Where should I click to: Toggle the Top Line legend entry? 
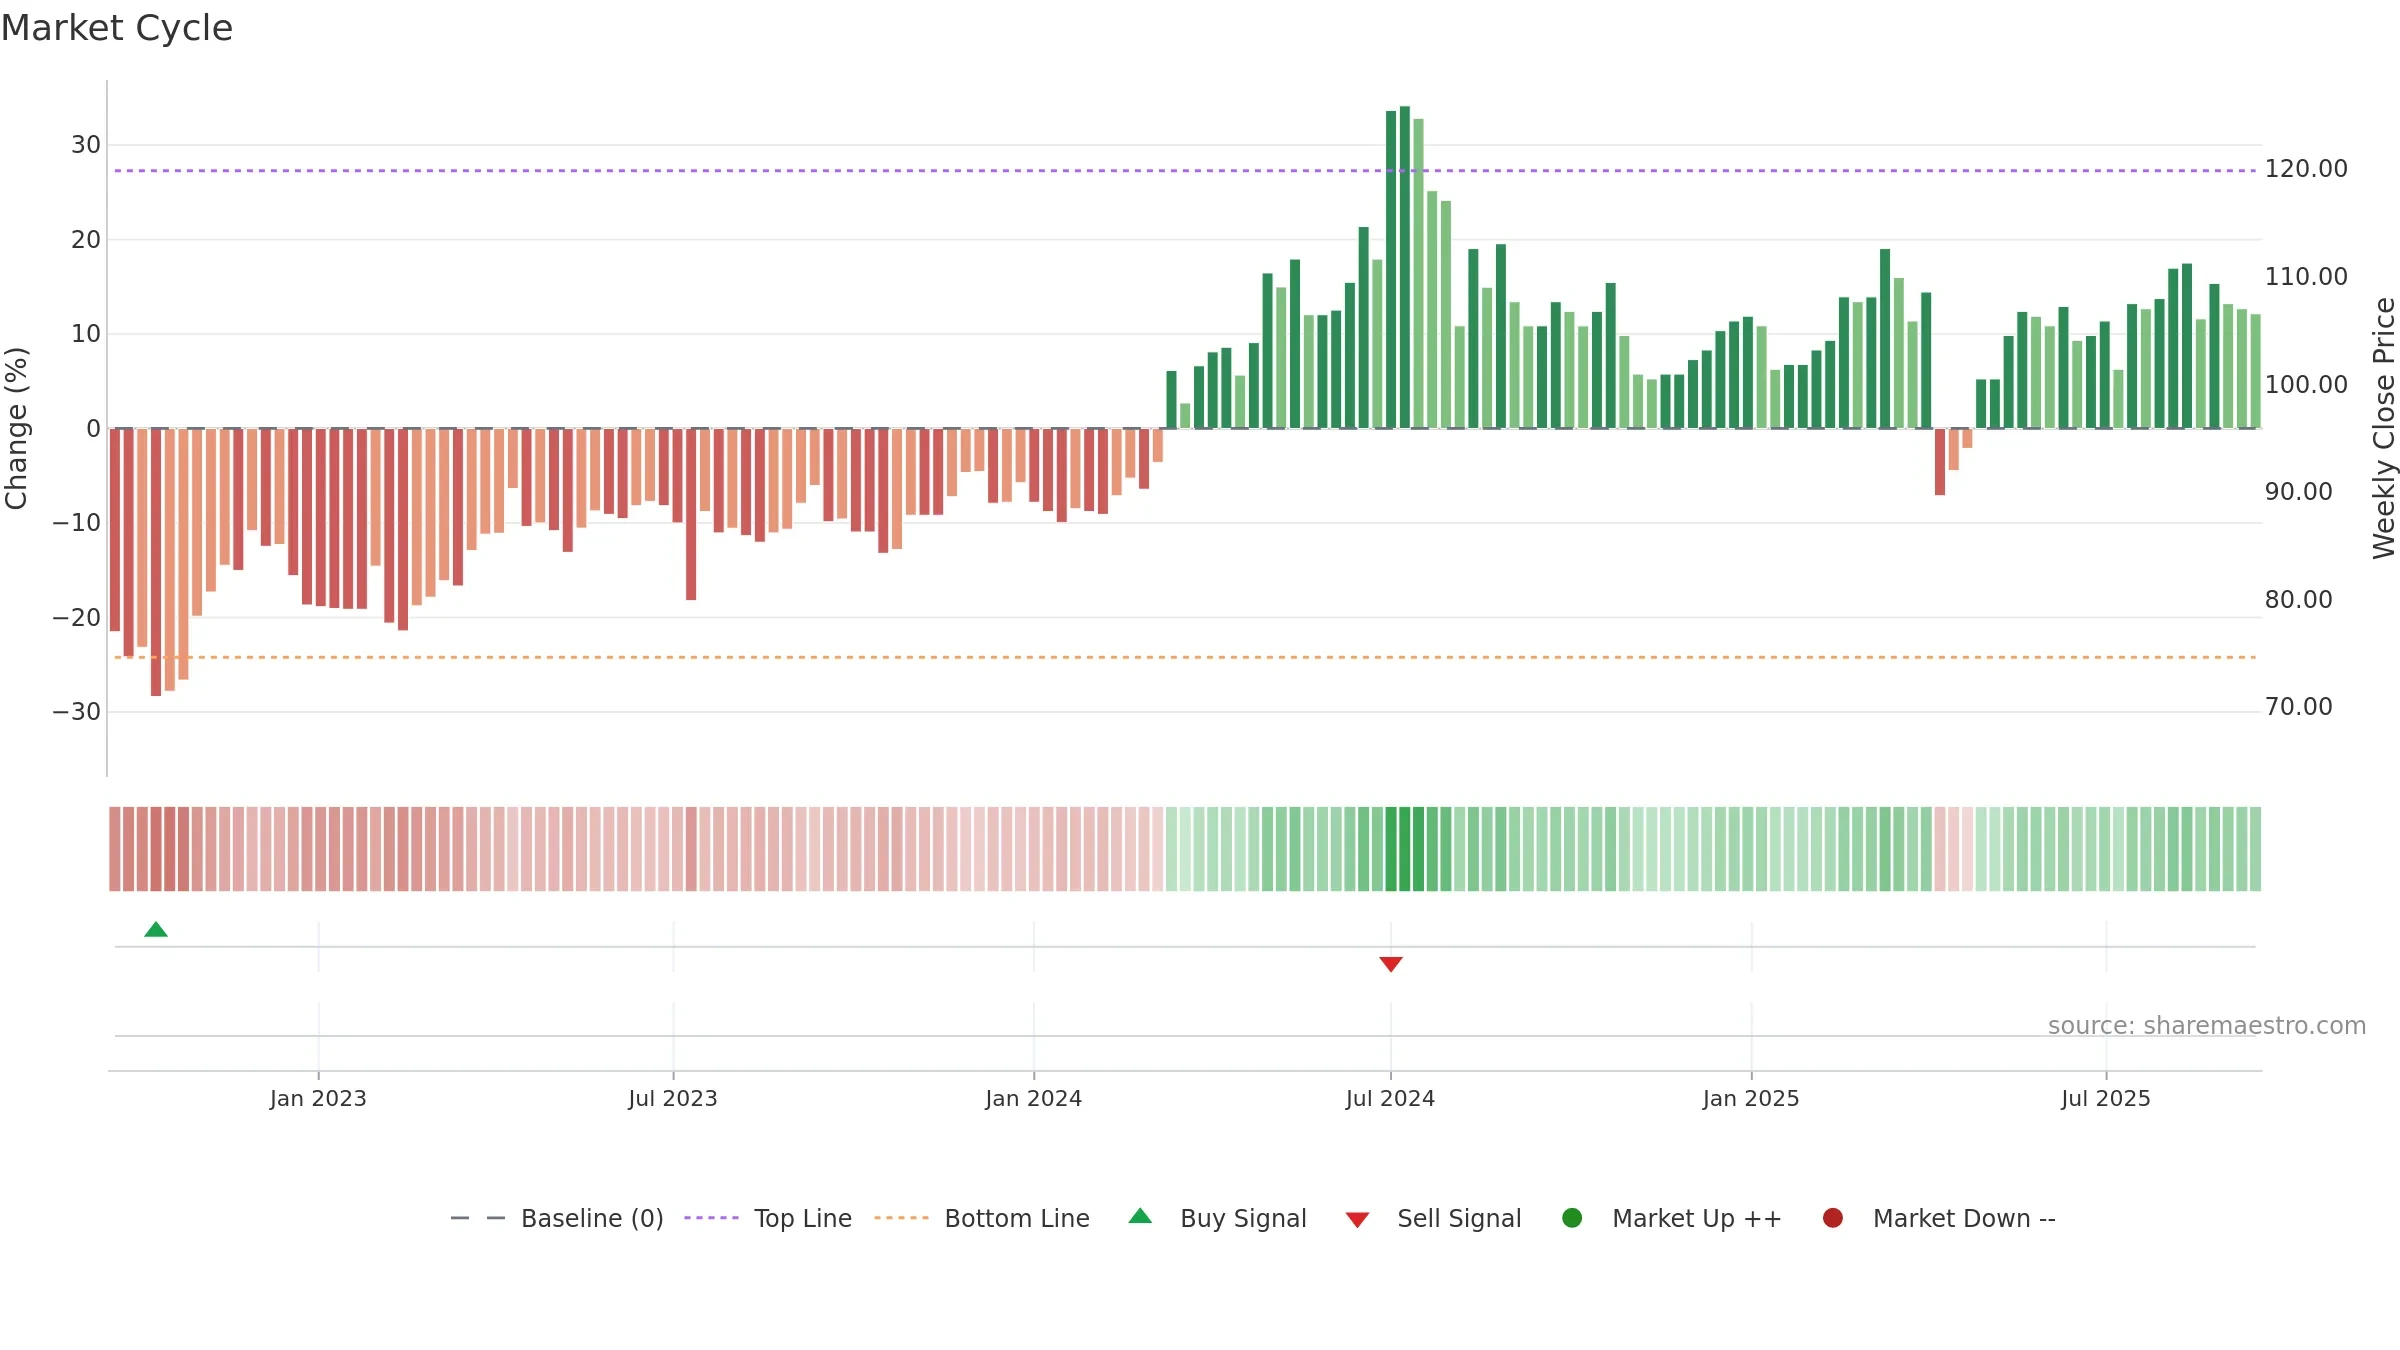click(x=768, y=1218)
